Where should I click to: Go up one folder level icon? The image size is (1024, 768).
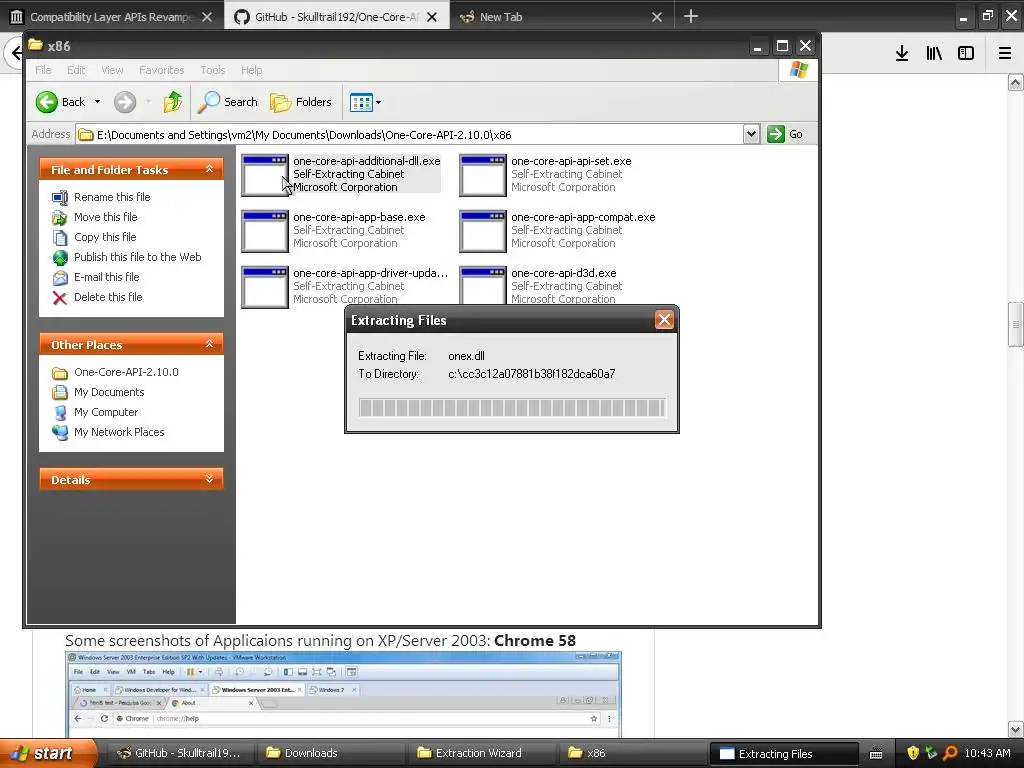tap(173, 102)
